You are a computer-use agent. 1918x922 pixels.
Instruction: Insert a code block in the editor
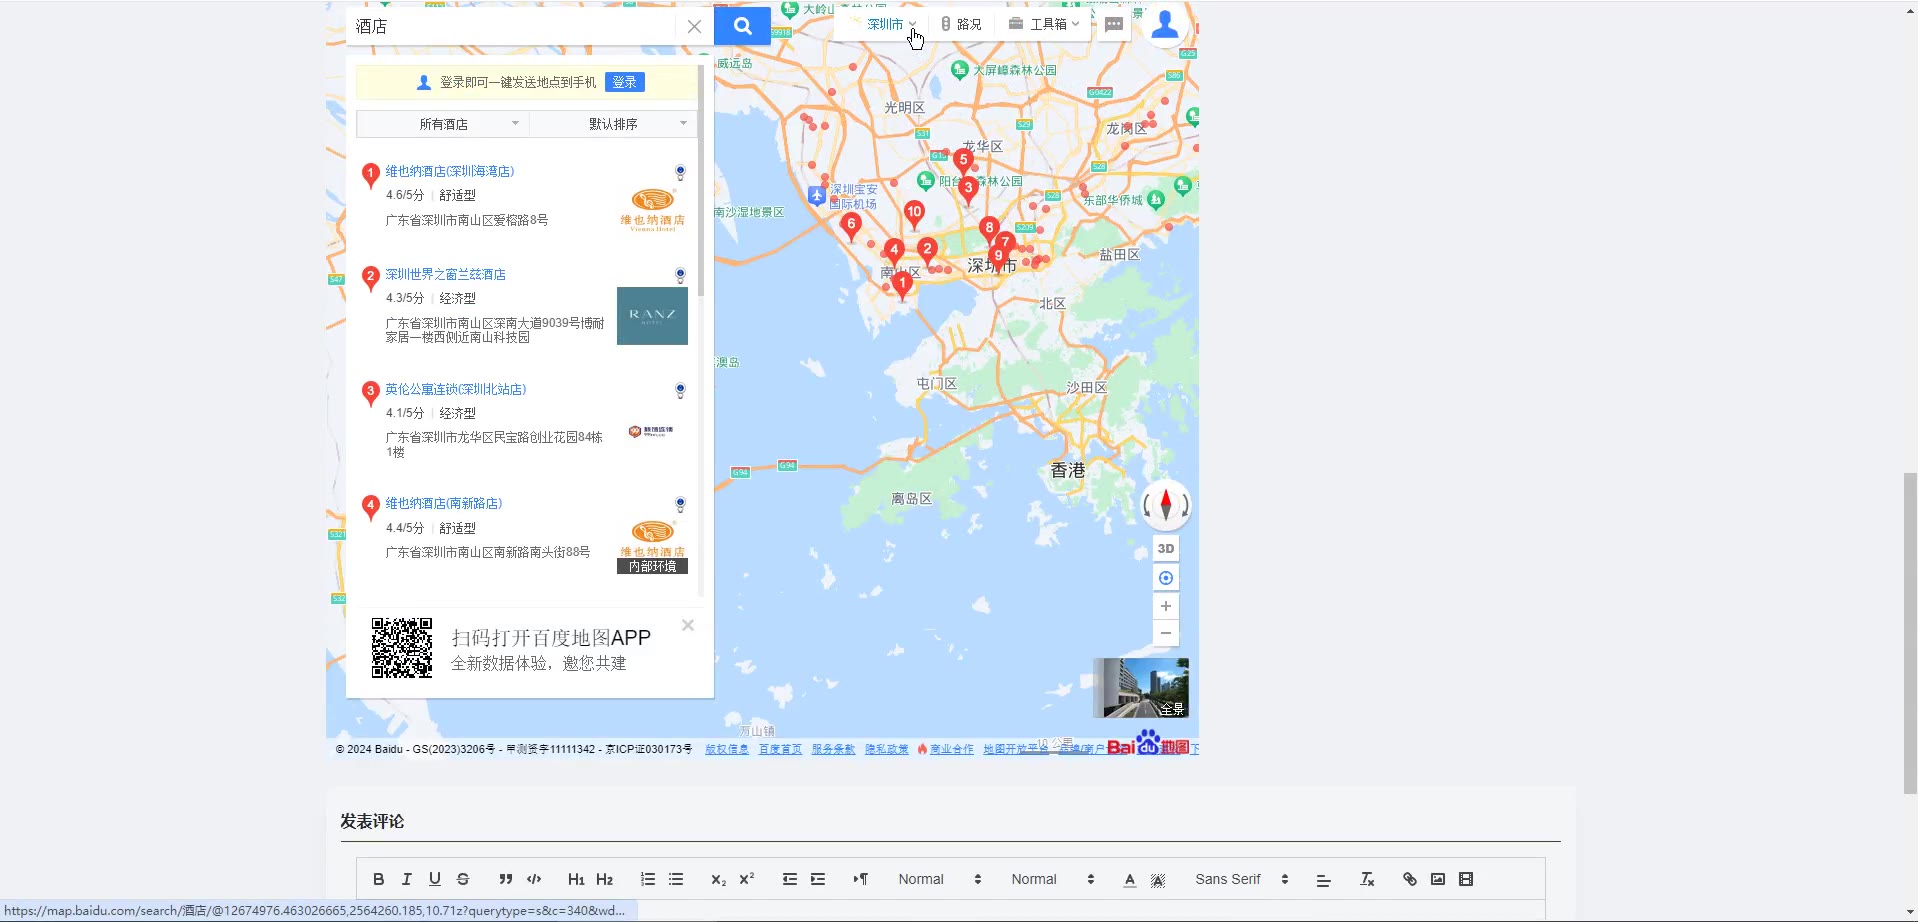(534, 879)
